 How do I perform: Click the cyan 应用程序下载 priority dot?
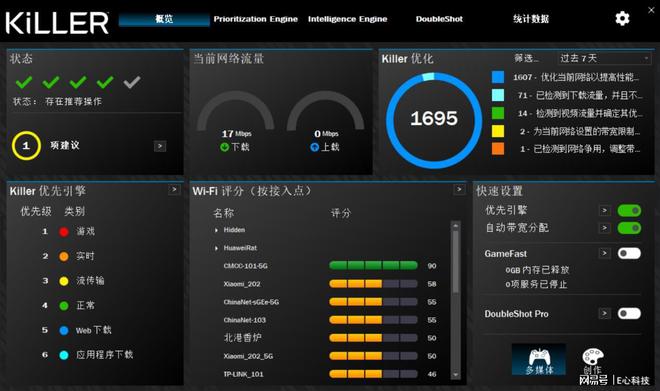tap(64, 355)
